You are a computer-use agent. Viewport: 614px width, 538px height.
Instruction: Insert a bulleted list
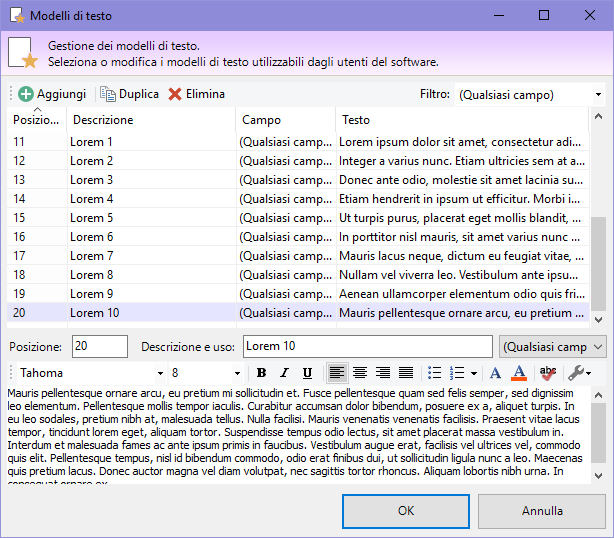pyautogui.click(x=435, y=373)
